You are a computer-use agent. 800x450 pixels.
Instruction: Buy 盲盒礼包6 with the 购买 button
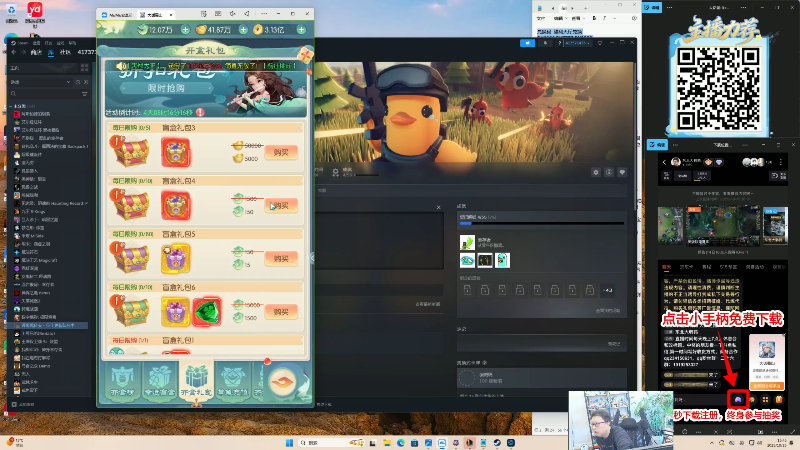(281, 311)
